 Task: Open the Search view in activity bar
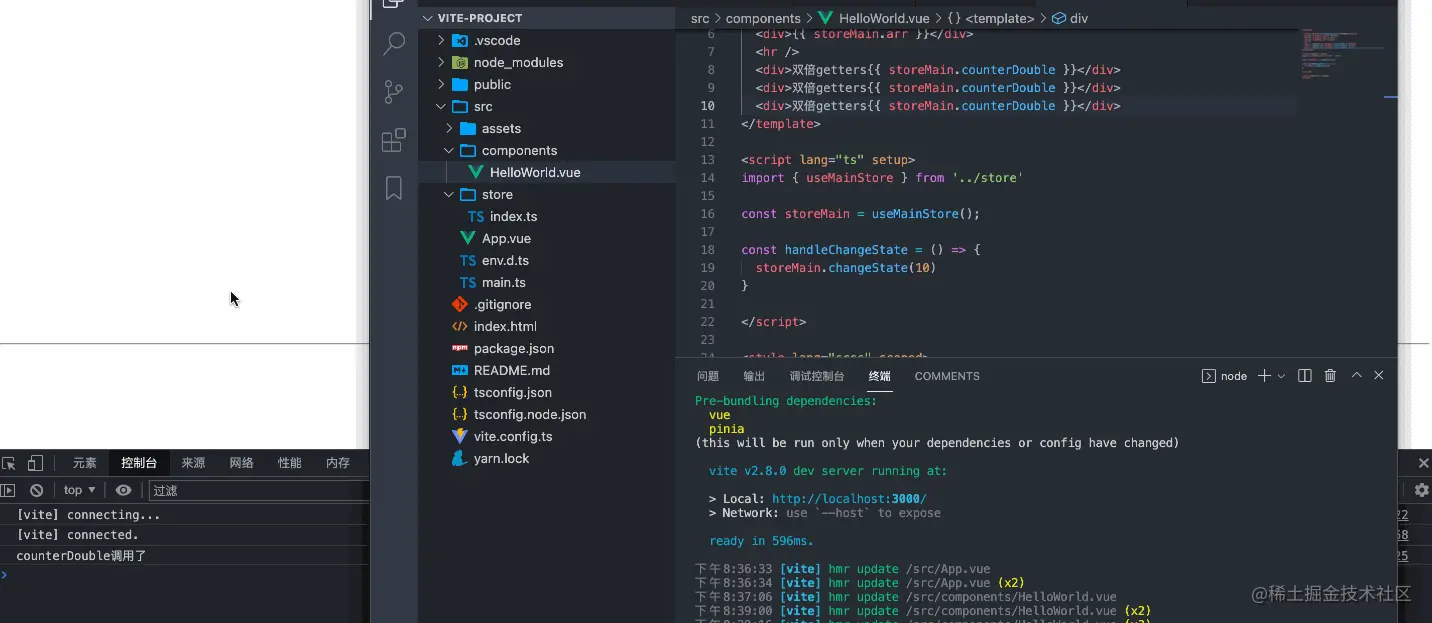coord(394,43)
